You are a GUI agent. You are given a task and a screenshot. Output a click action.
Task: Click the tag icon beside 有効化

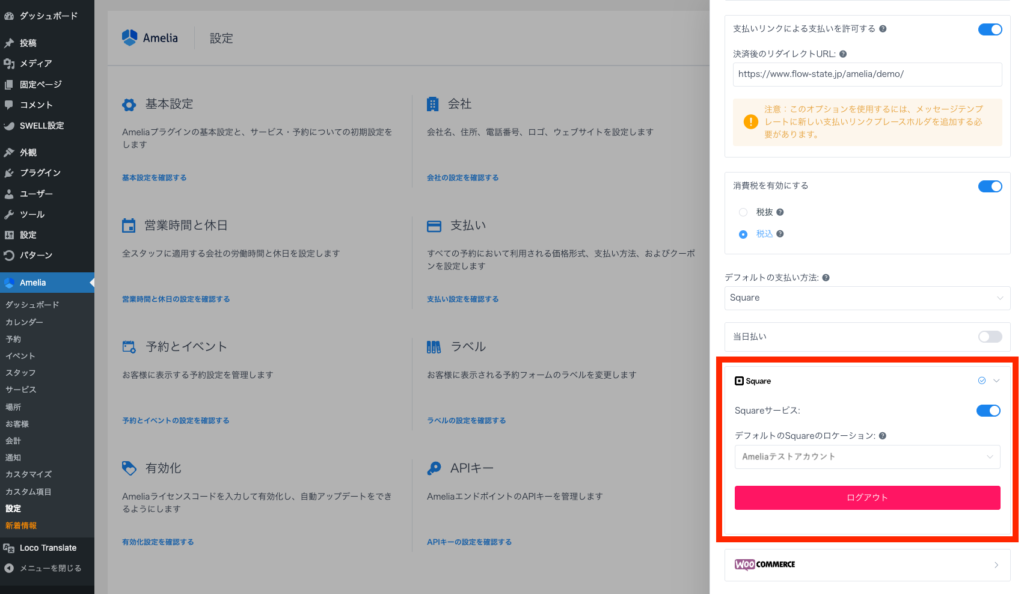click(x=129, y=468)
